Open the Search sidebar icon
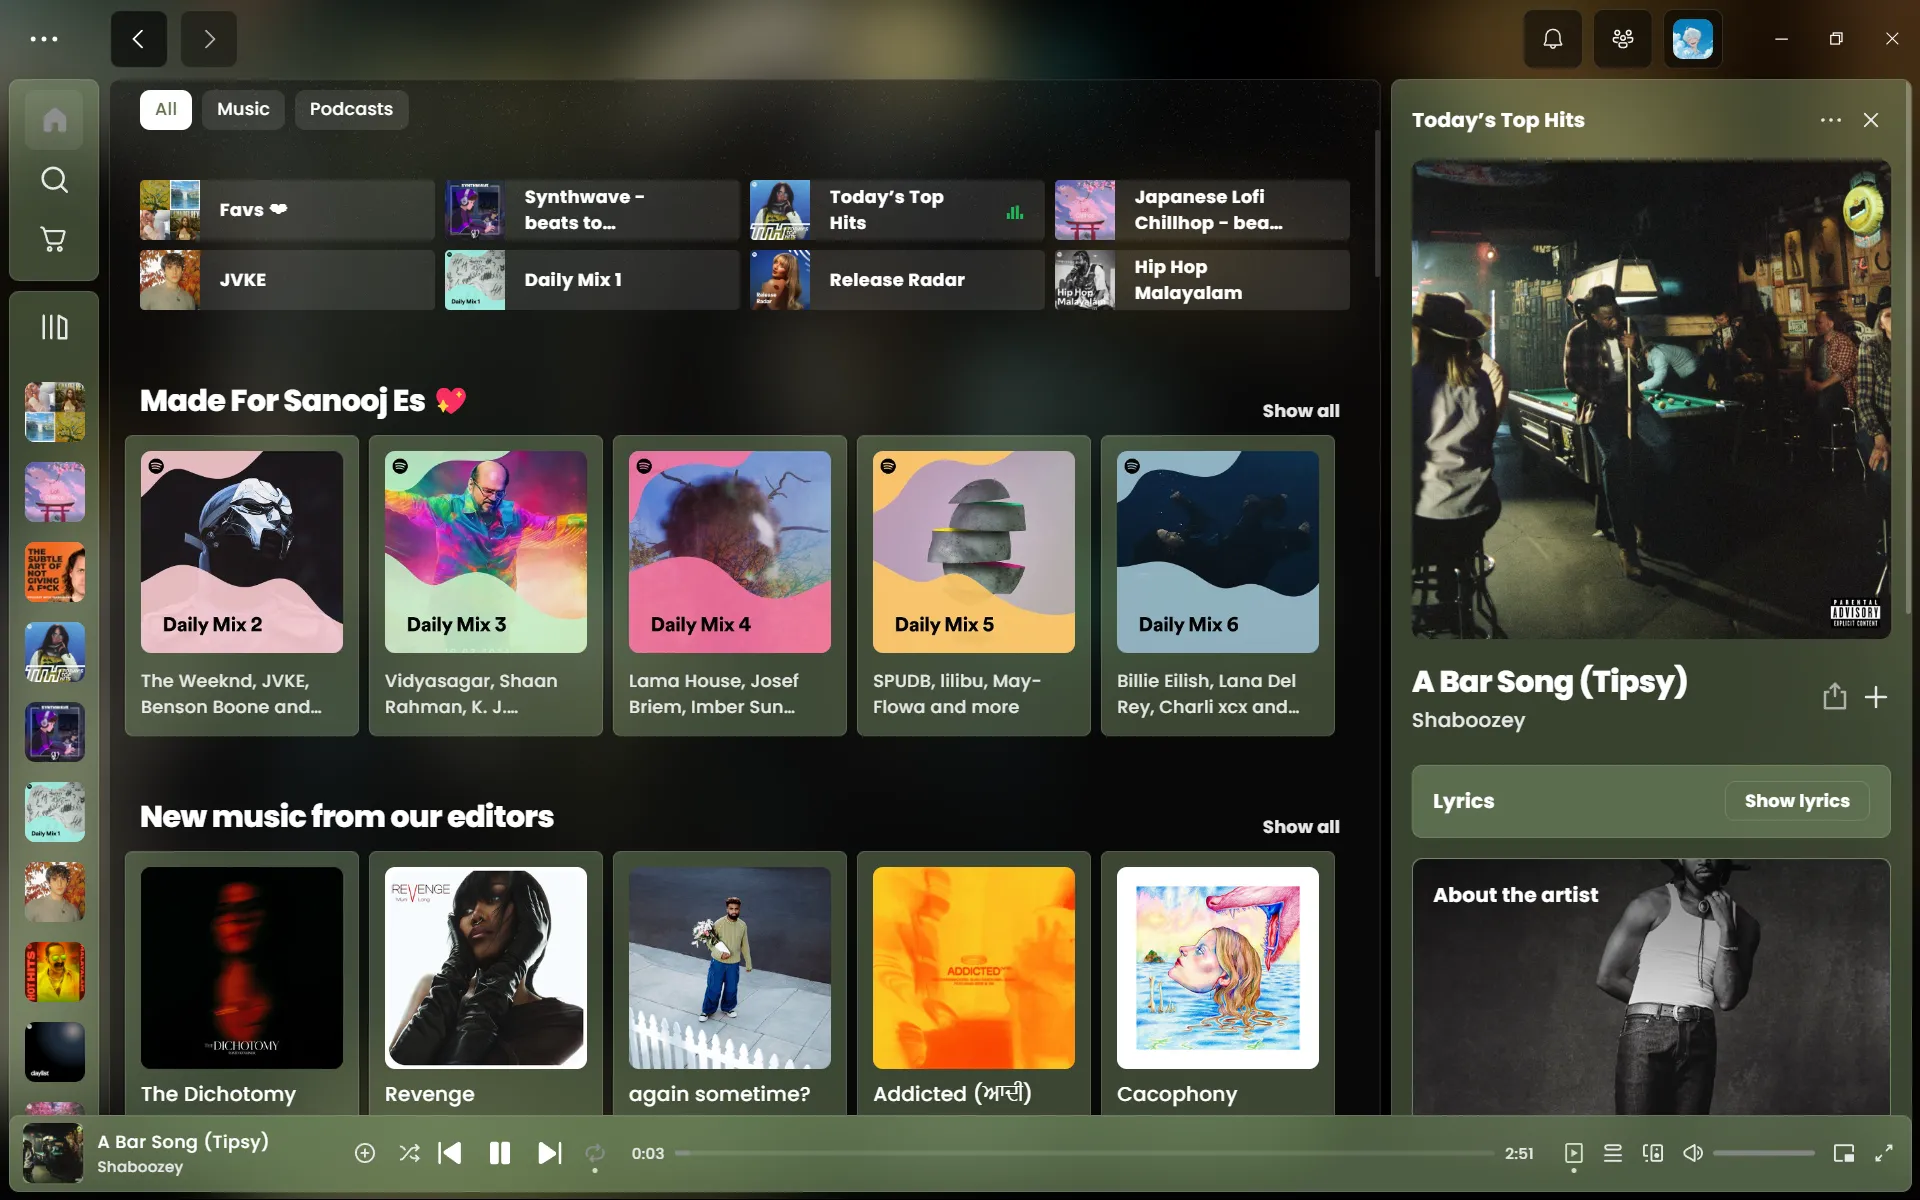1920x1200 pixels. tap(54, 180)
